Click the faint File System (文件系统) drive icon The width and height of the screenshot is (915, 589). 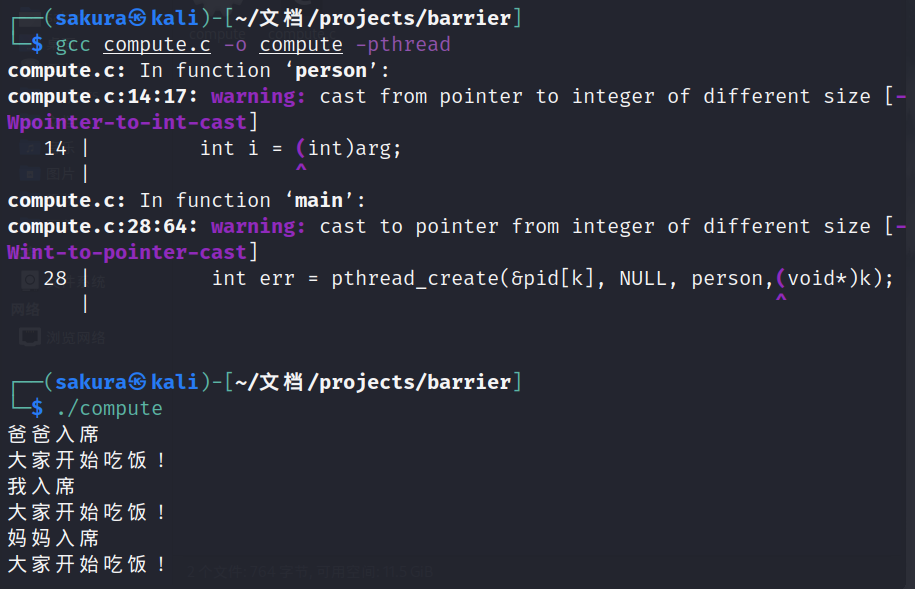coord(31,279)
